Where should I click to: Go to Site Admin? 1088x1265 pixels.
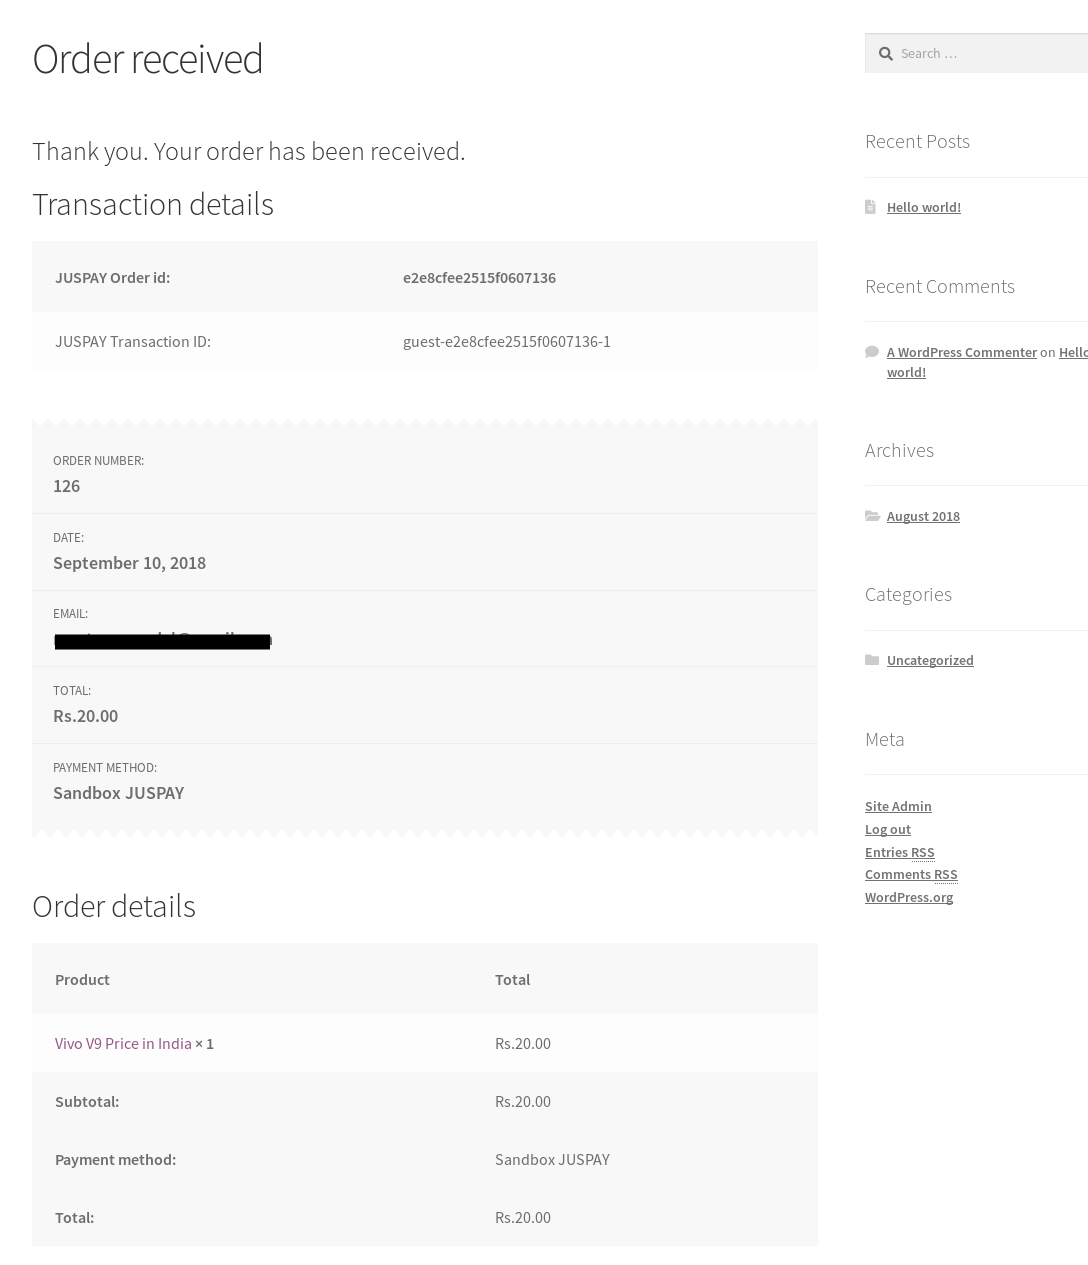tap(897, 806)
